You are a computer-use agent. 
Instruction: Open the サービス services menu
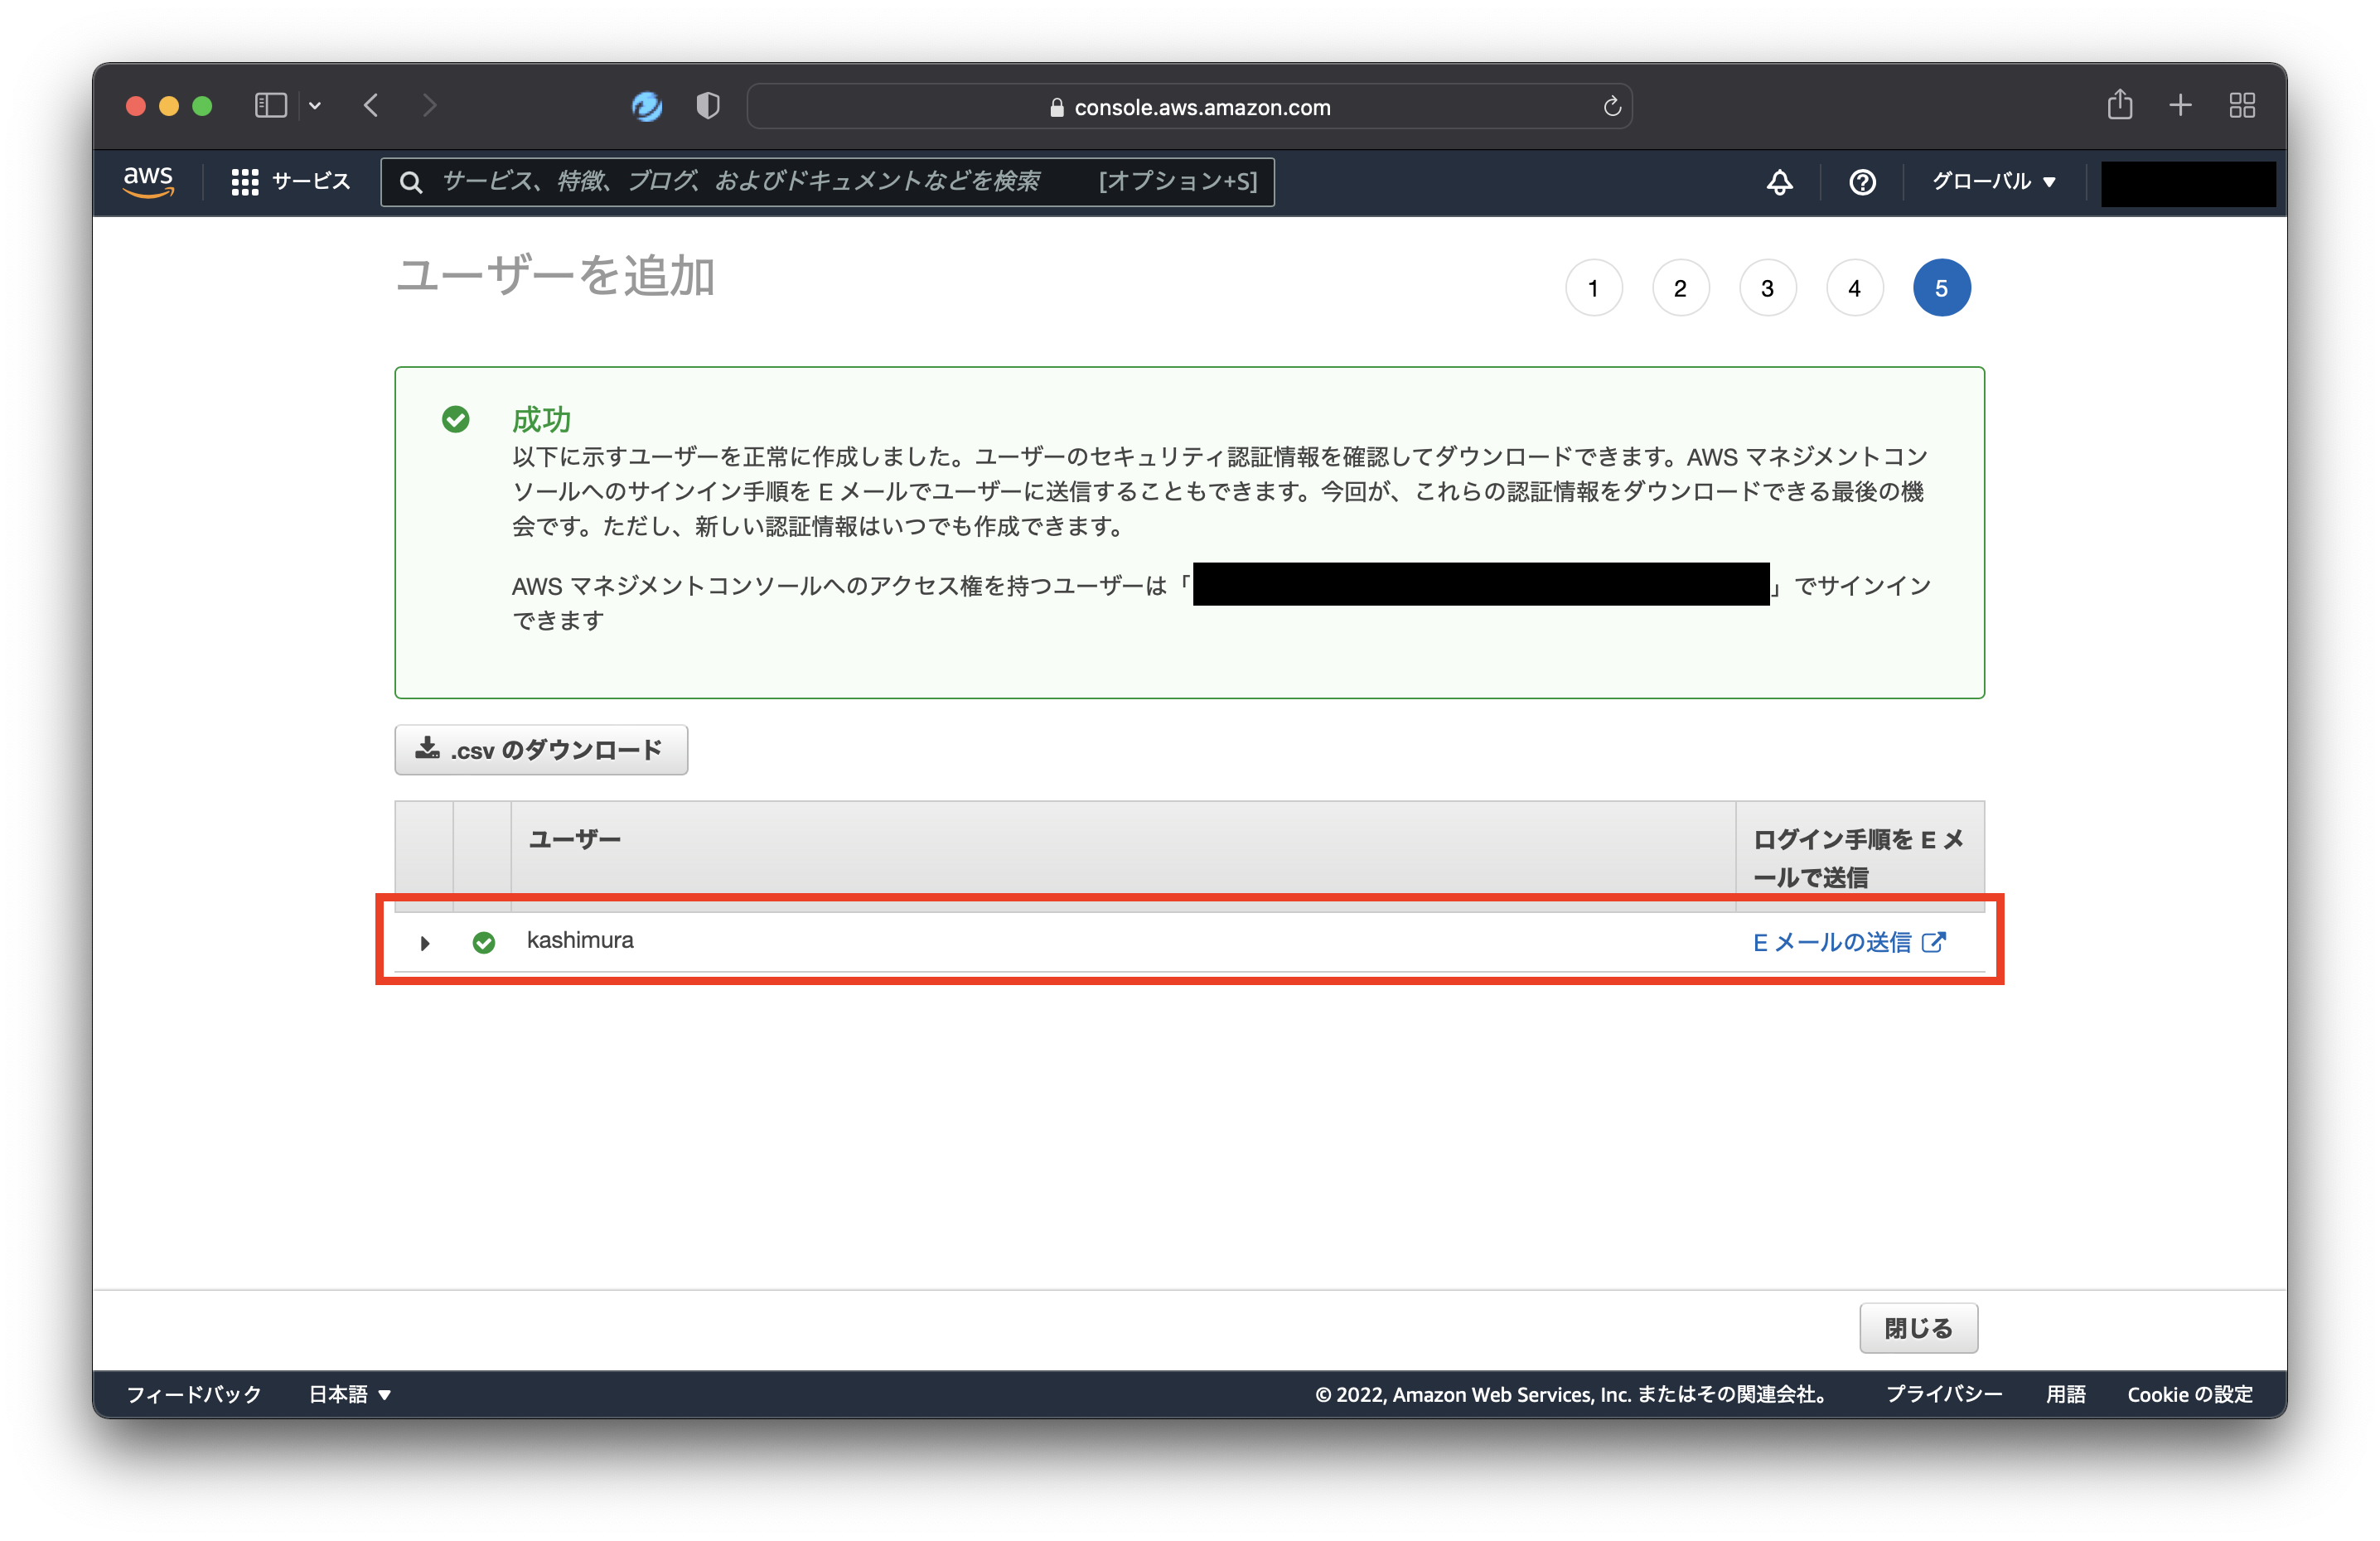pos(290,181)
